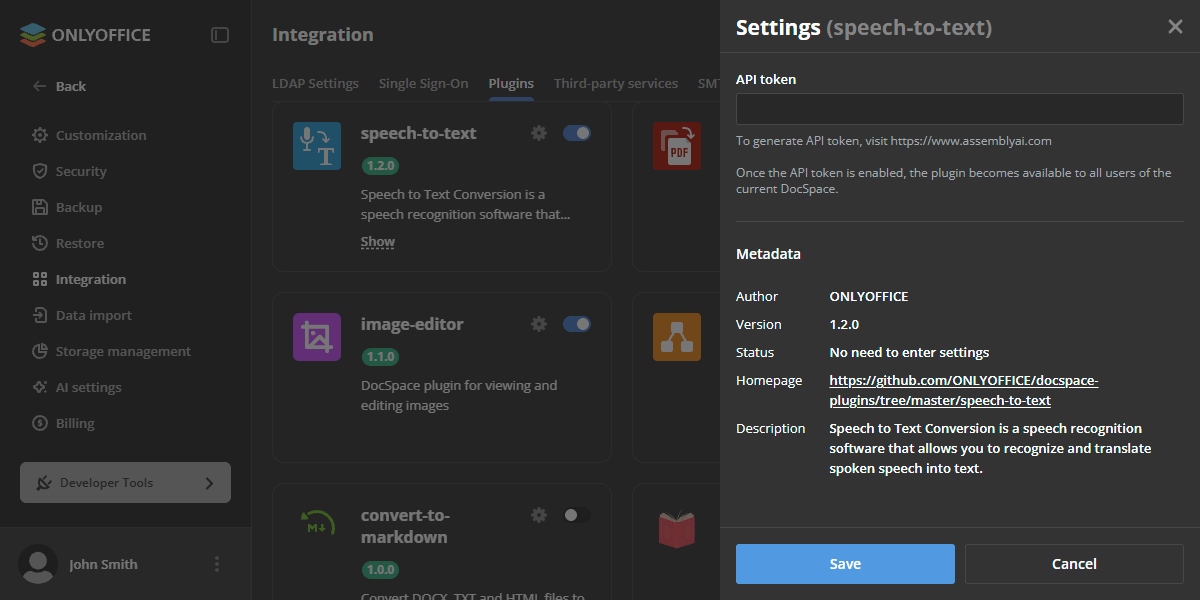This screenshot has width=1200, height=600.
Task: Click speech-to-text version badge 1.2.0
Action: tap(381, 165)
